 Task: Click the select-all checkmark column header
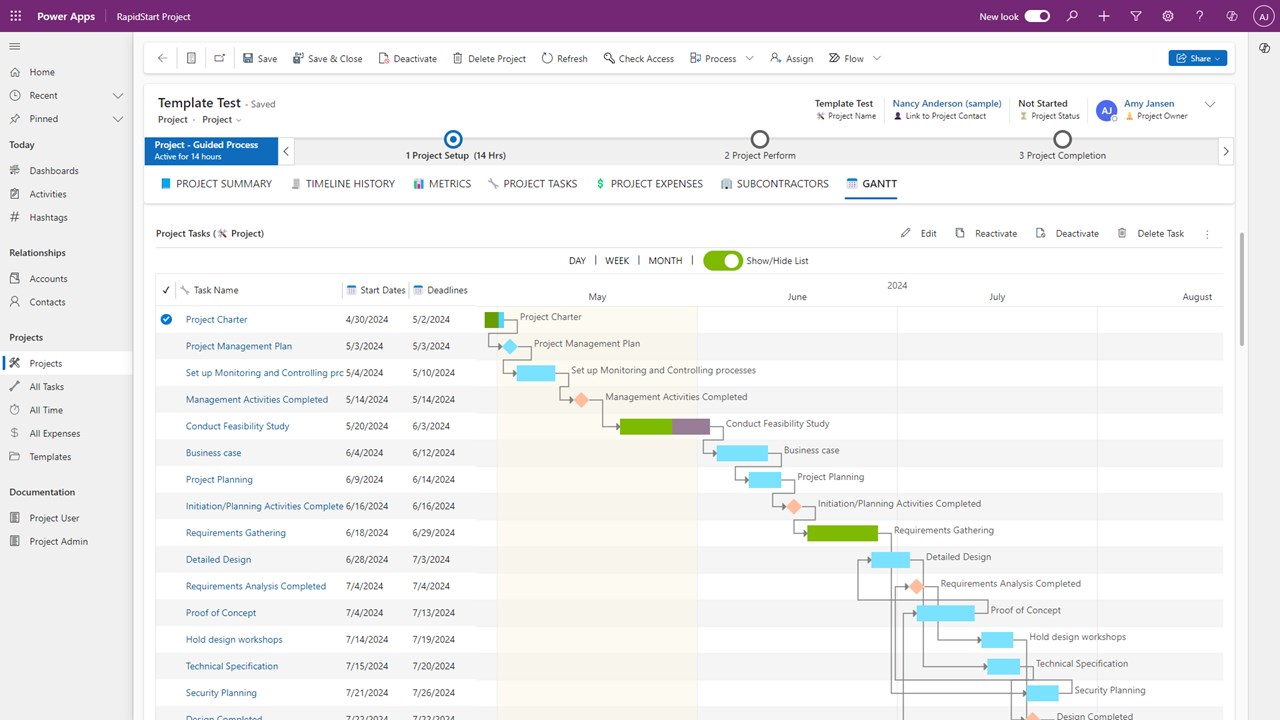pyautogui.click(x=166, y=290)
